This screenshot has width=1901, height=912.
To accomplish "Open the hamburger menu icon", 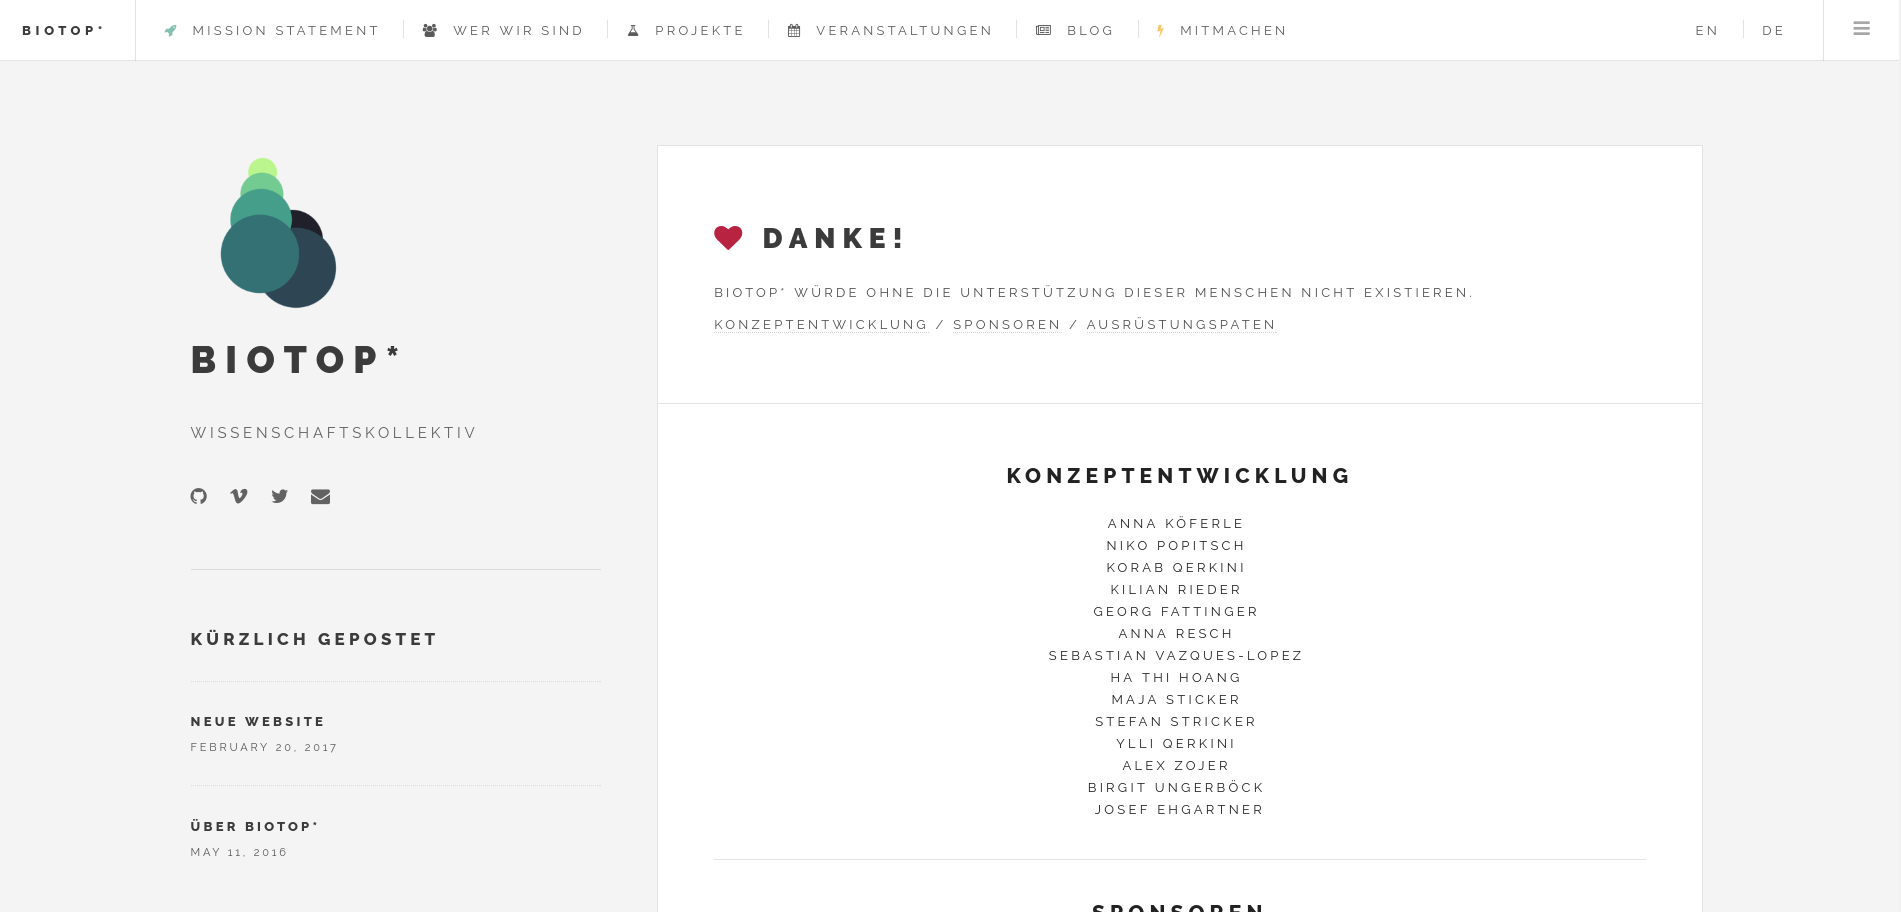I will tap(1861, 29).
